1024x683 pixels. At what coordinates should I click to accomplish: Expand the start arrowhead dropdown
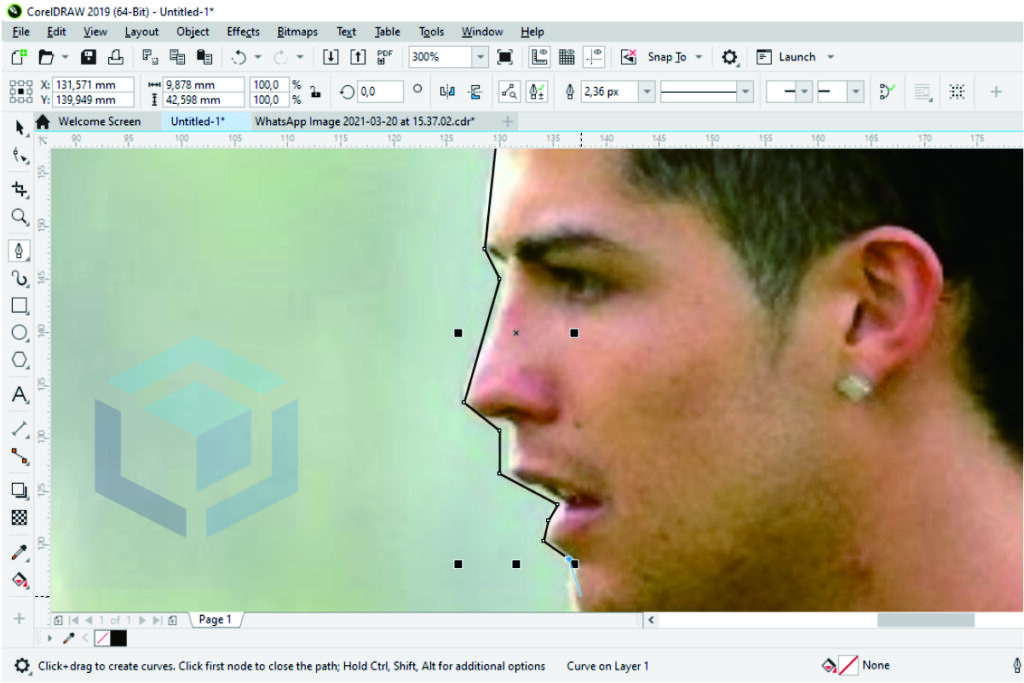click(x=805, y=92)
